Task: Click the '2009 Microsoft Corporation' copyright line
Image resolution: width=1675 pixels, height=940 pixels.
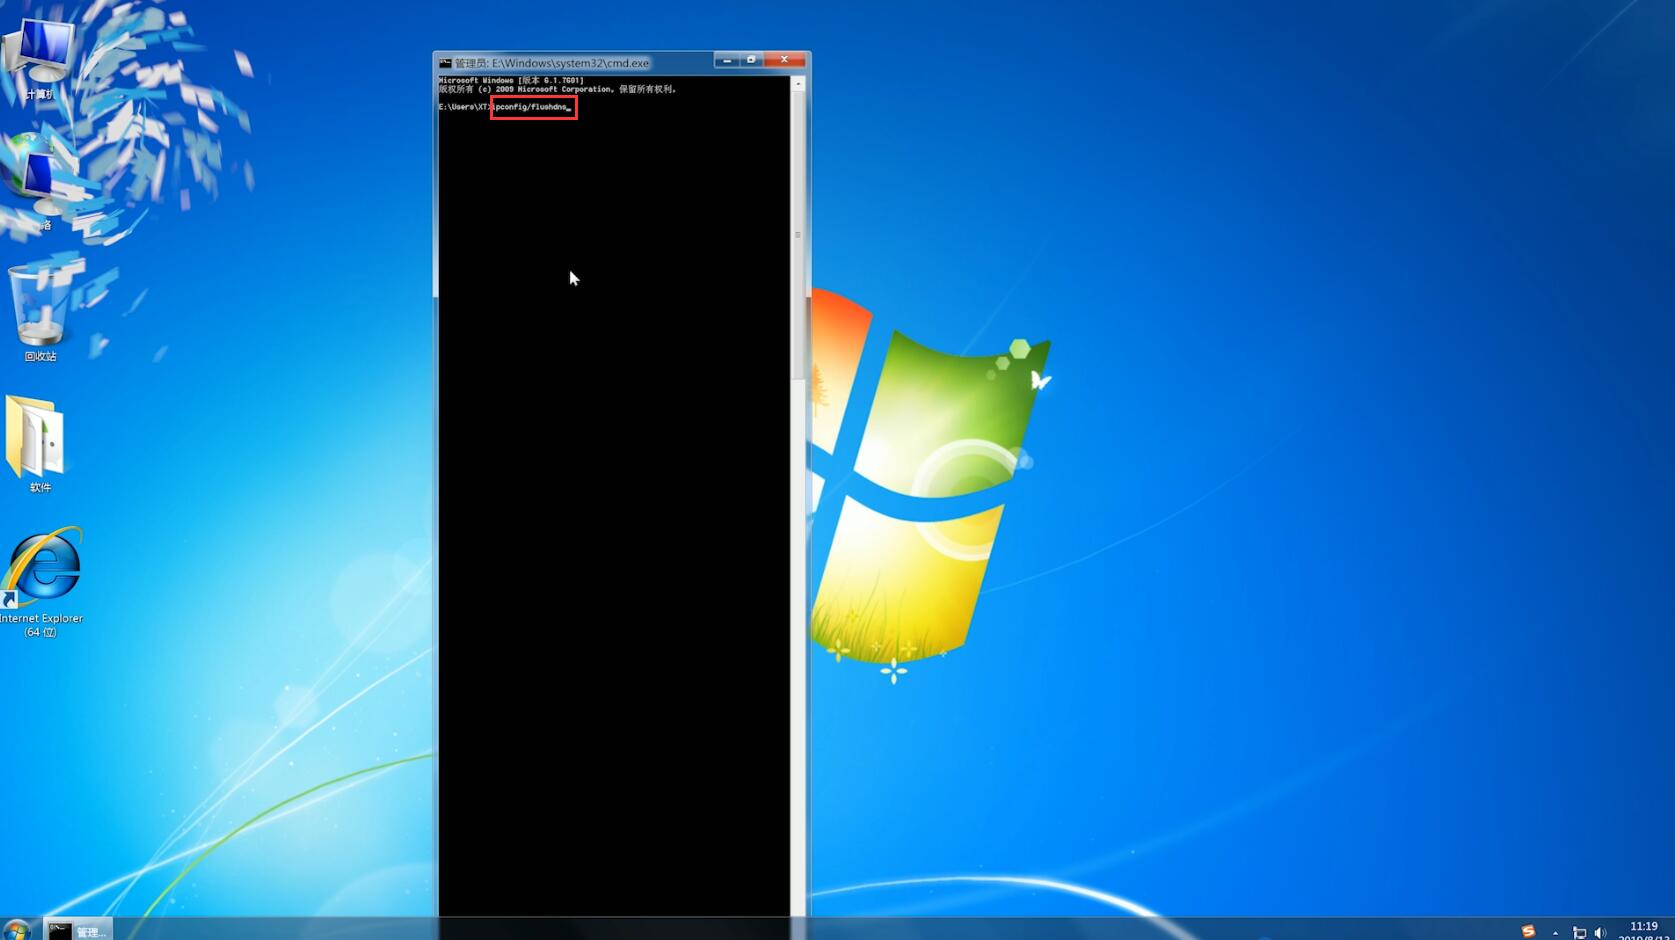Action: [558, 89]
